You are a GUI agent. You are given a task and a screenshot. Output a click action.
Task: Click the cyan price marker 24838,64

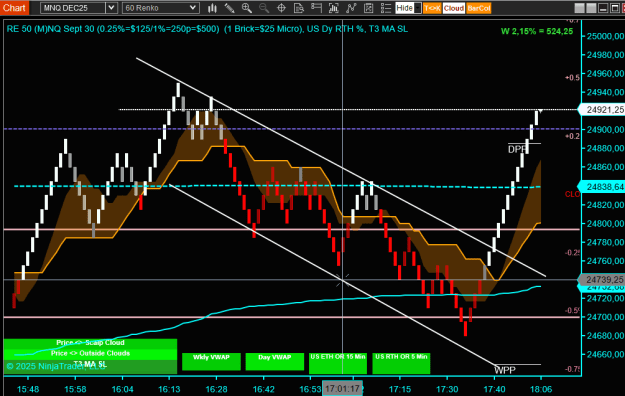pos(602,187)
